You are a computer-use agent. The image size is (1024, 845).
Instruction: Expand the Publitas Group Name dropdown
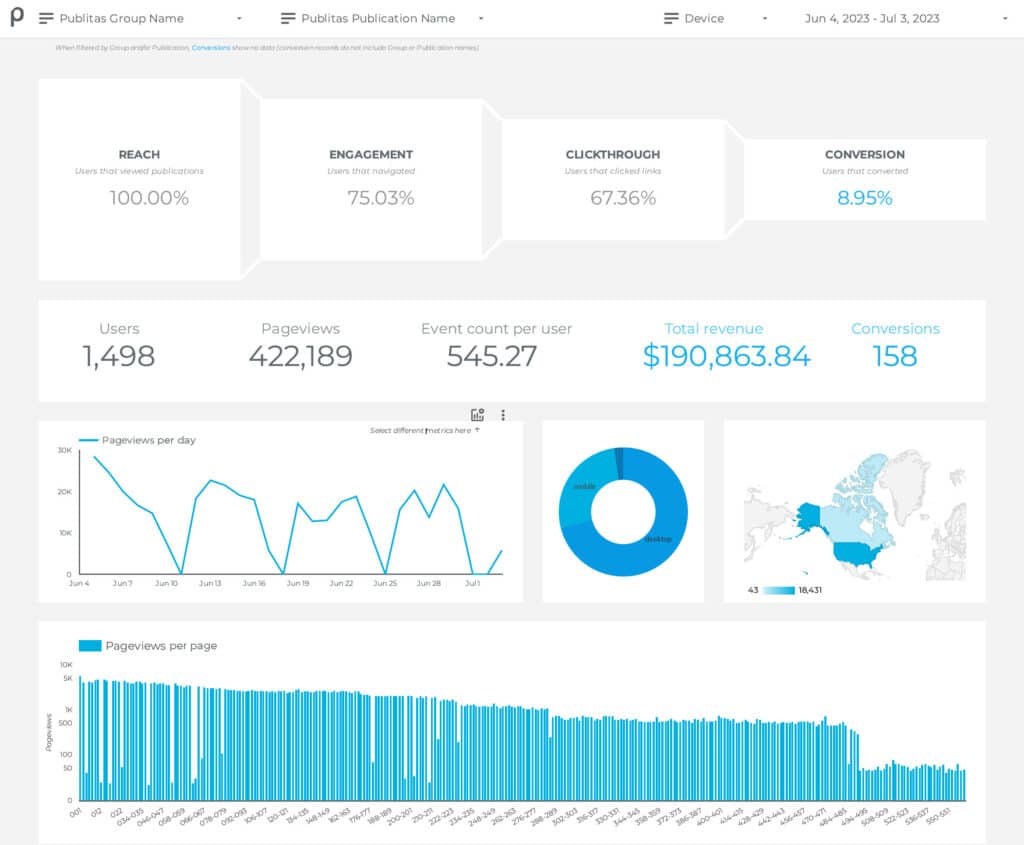point(237,17)
